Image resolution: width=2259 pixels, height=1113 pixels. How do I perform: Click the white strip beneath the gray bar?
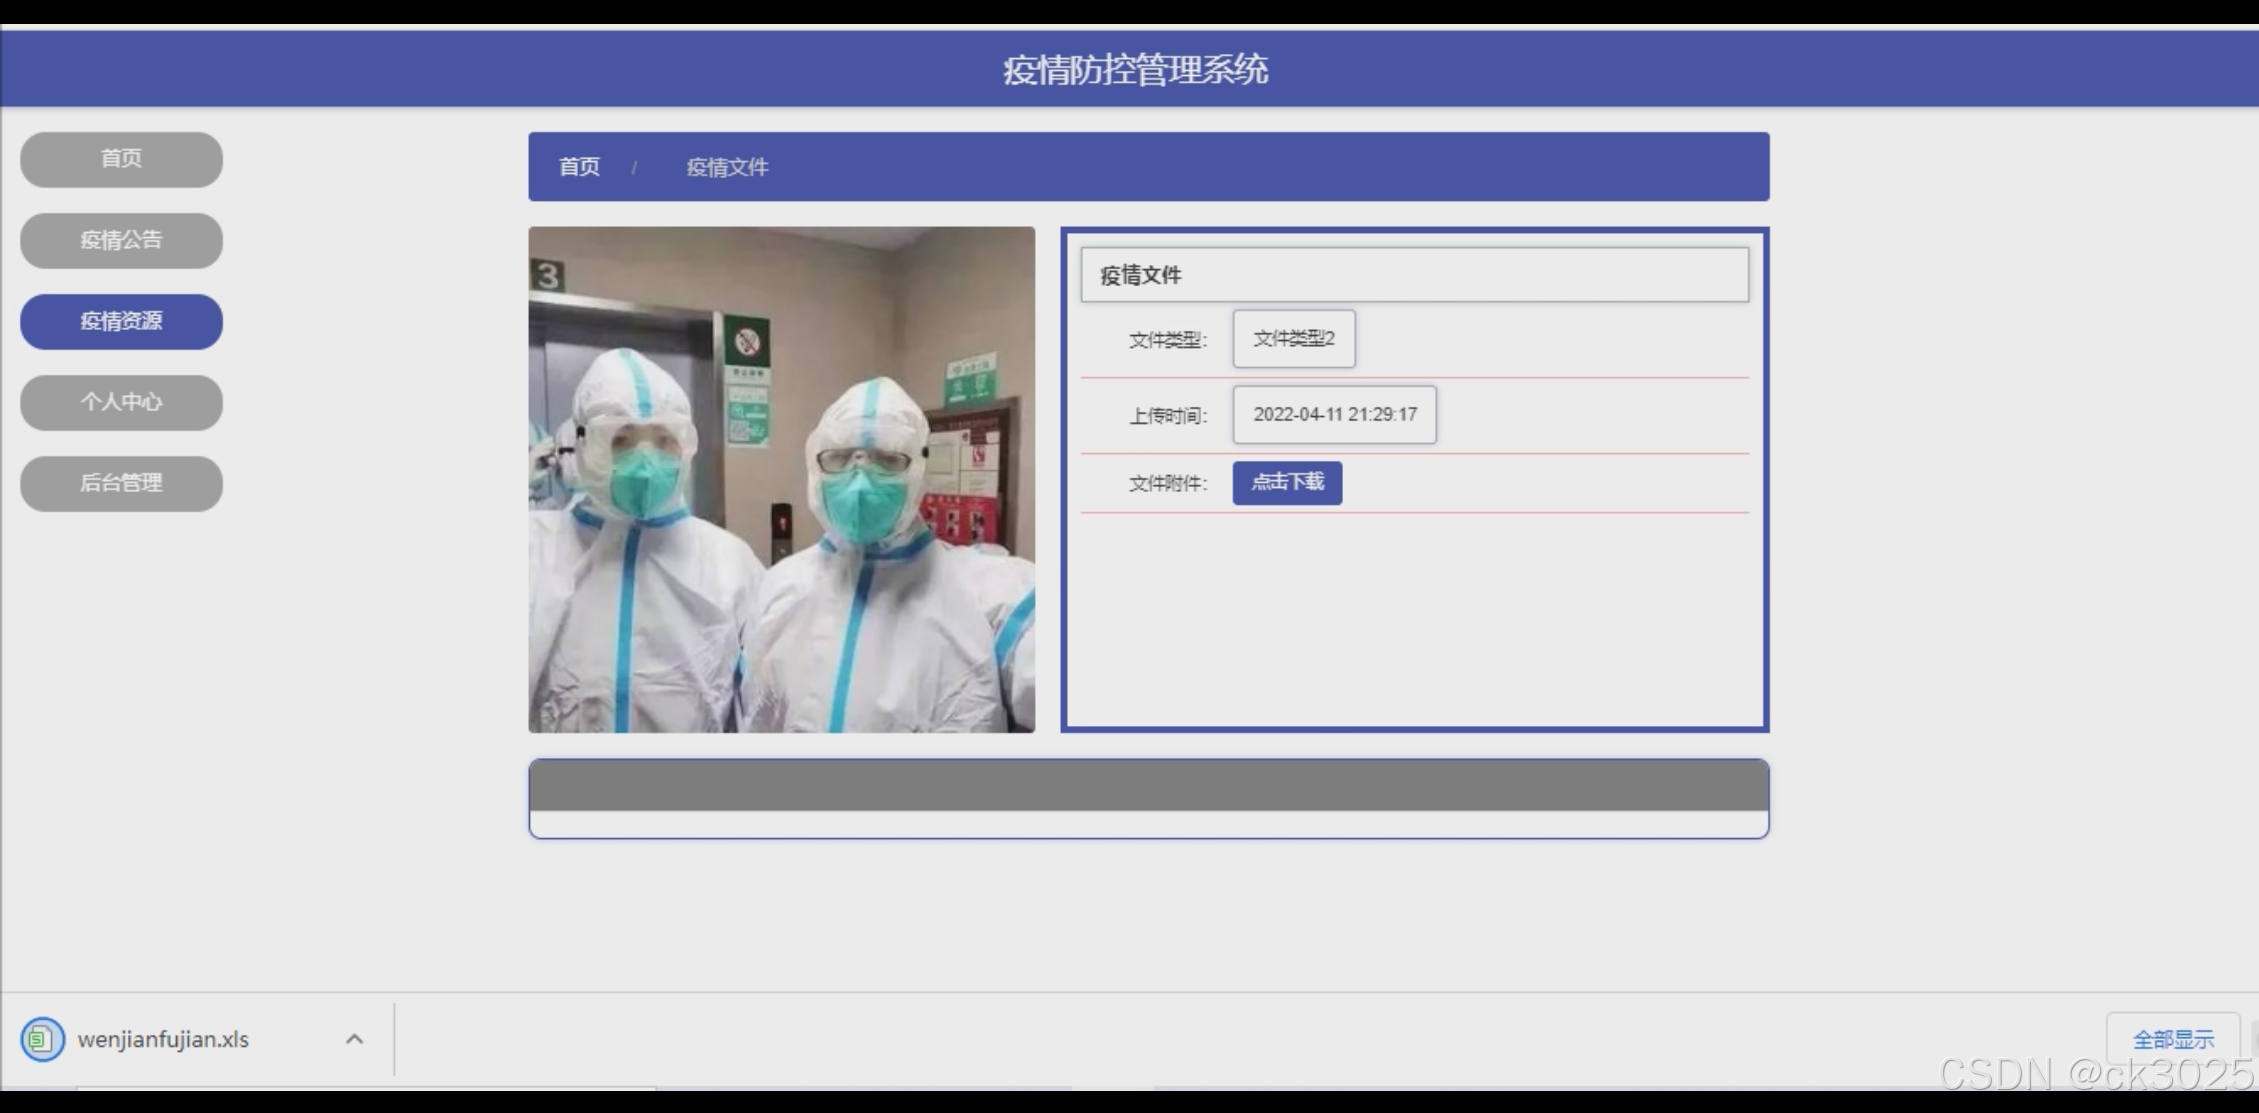pos(1148,824)
